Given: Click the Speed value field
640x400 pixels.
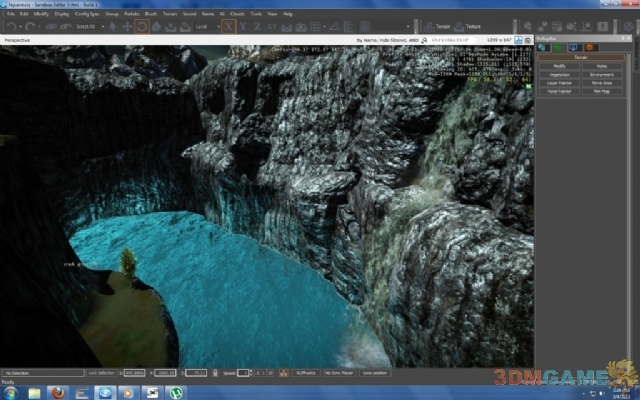Looking at the screenshot, I should (x=243, y=373).
